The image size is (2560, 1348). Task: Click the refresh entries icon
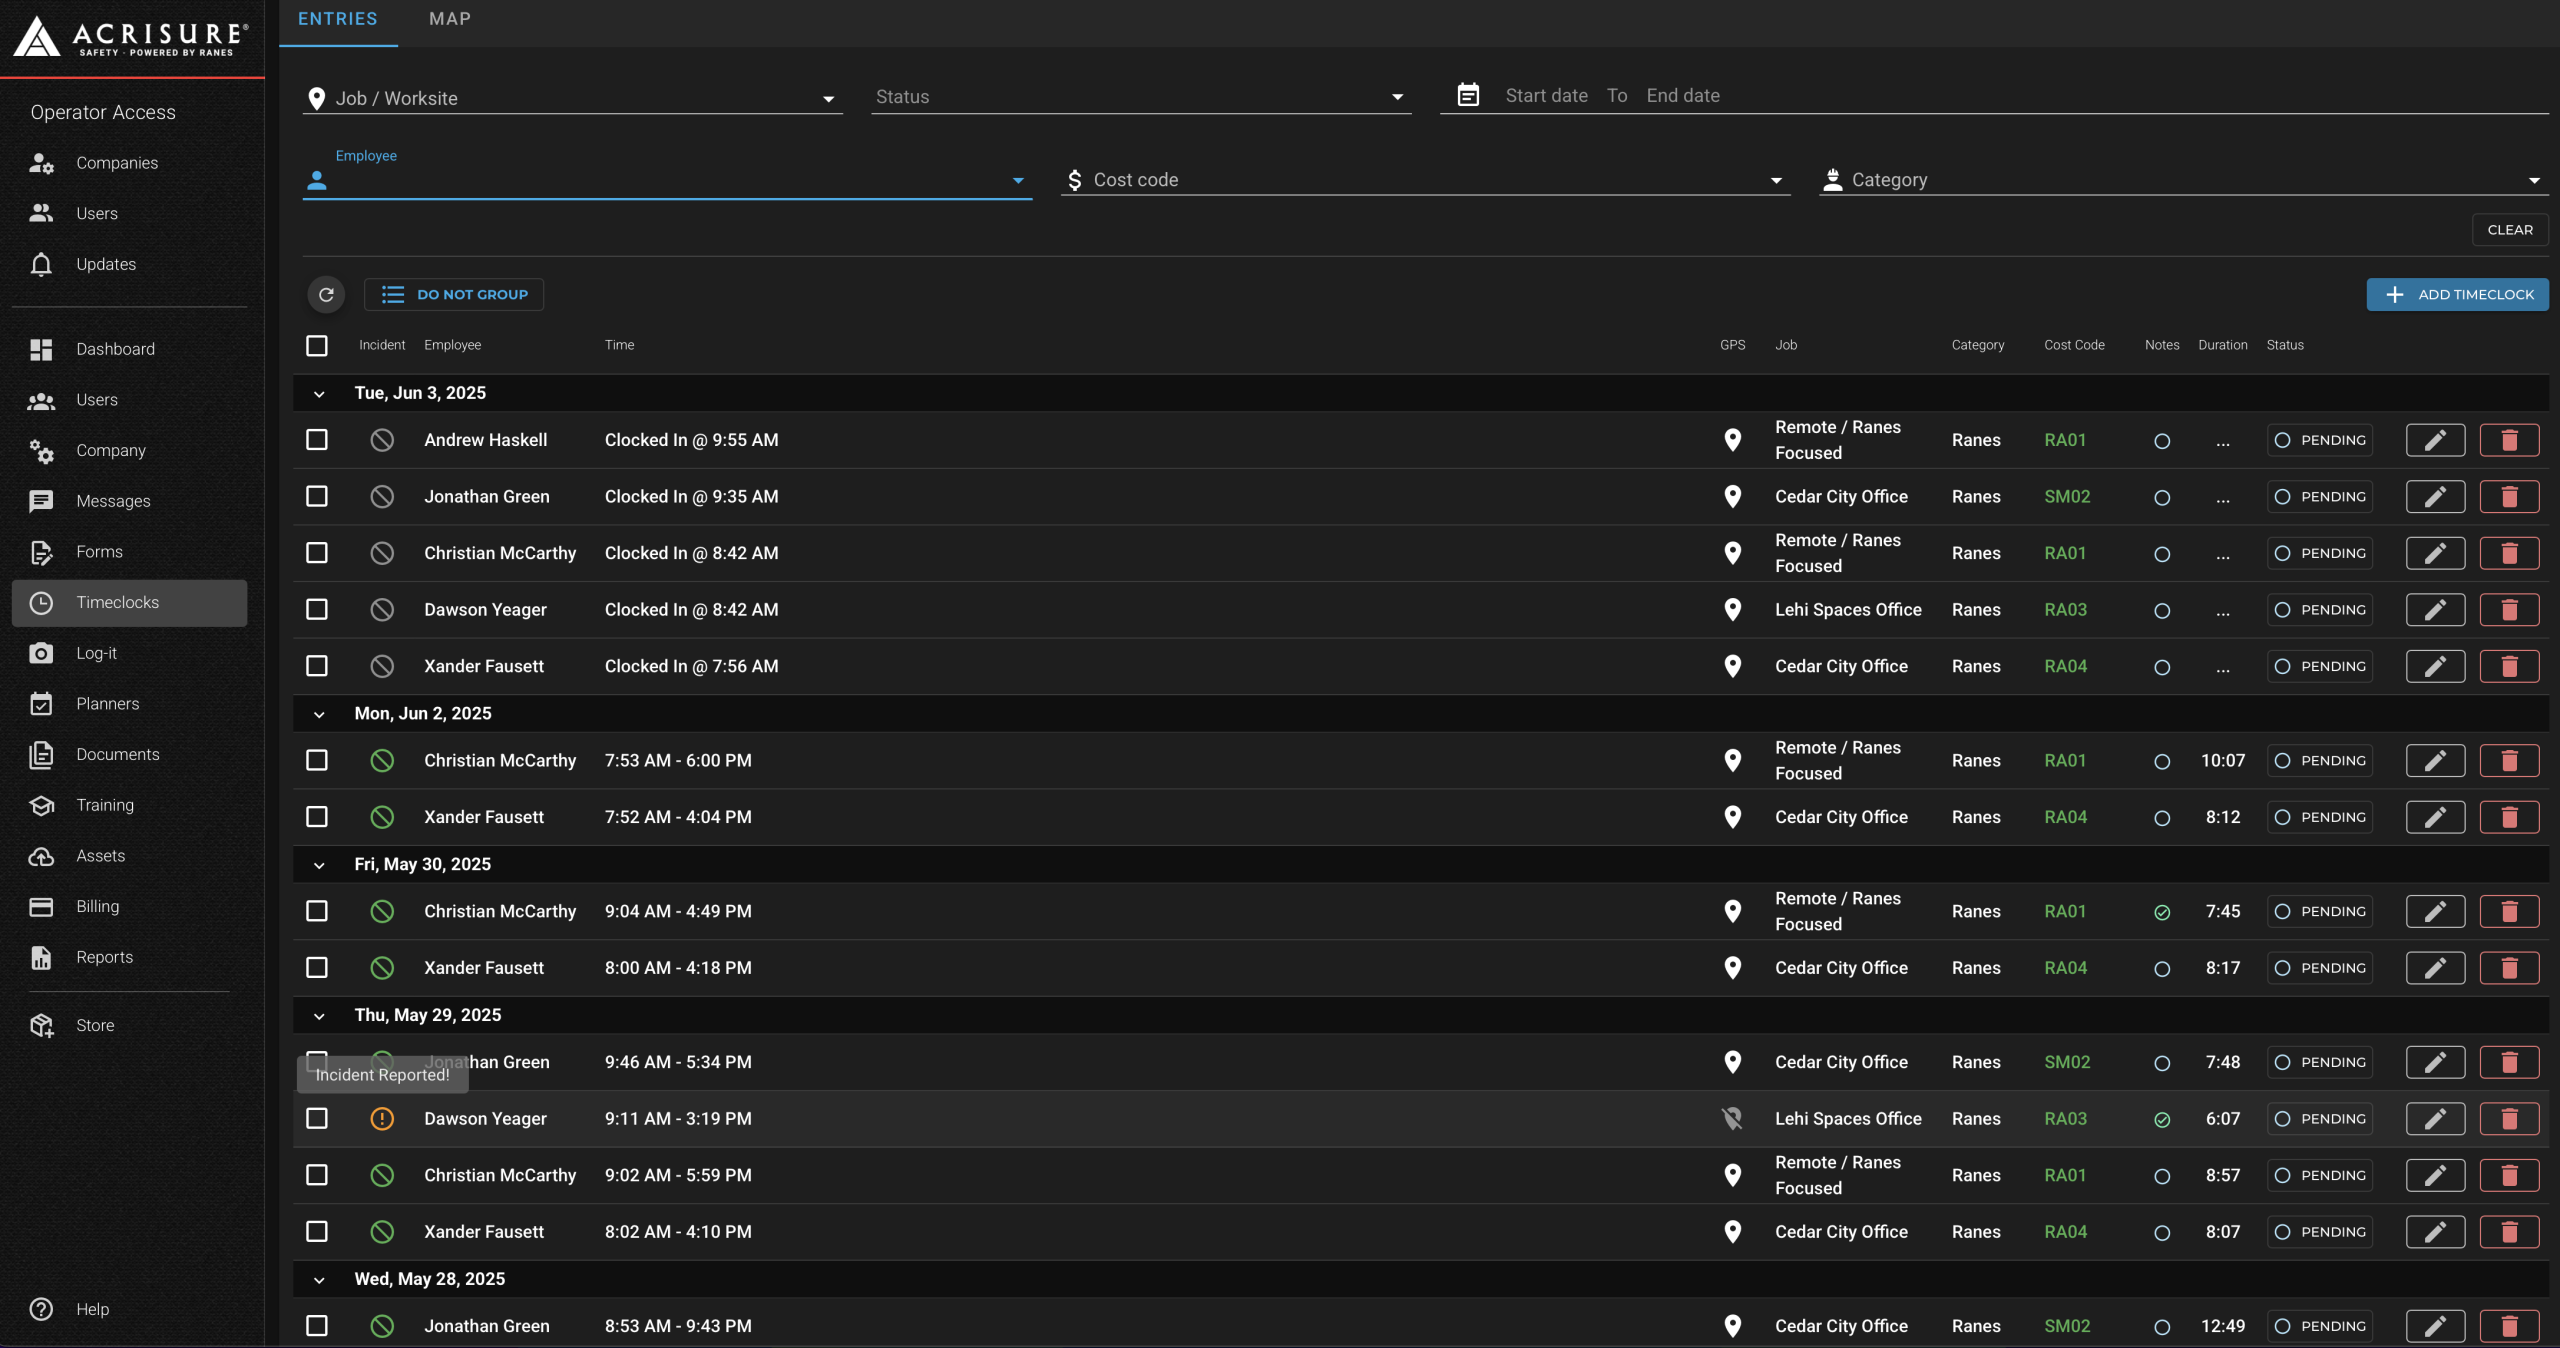326,294
